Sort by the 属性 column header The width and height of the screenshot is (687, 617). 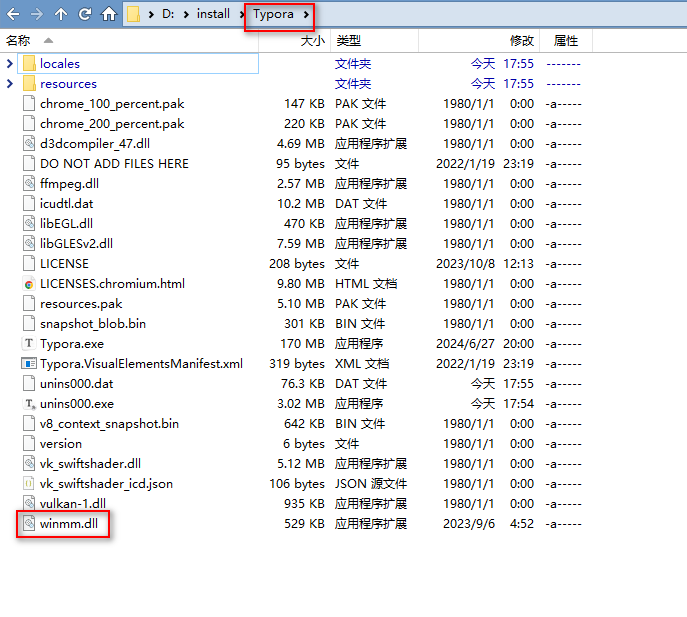click(x=566, y=41)
